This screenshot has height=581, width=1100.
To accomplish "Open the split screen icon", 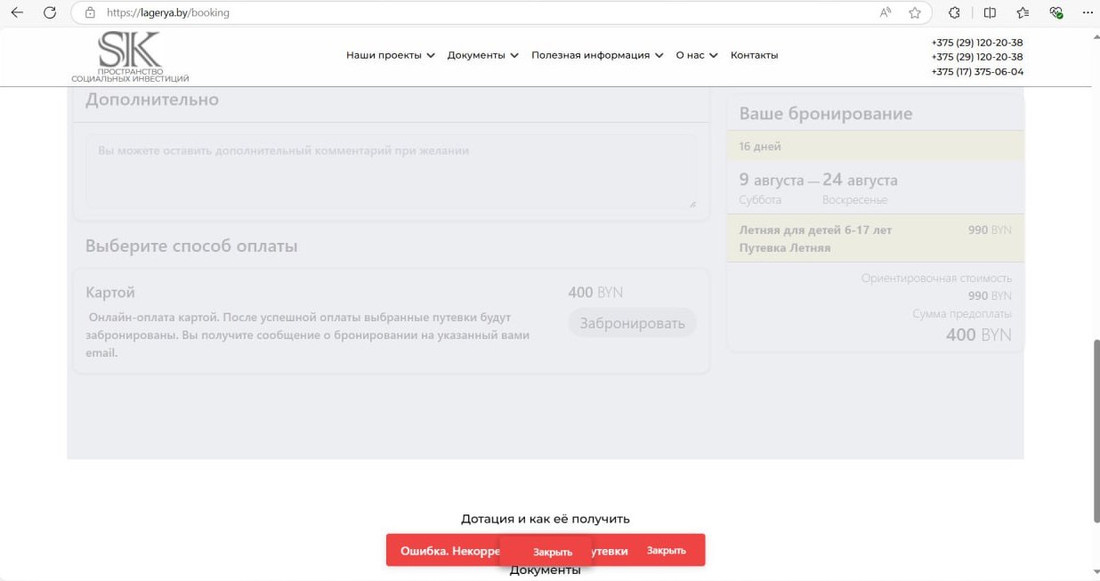I will [x=988, y=13].
